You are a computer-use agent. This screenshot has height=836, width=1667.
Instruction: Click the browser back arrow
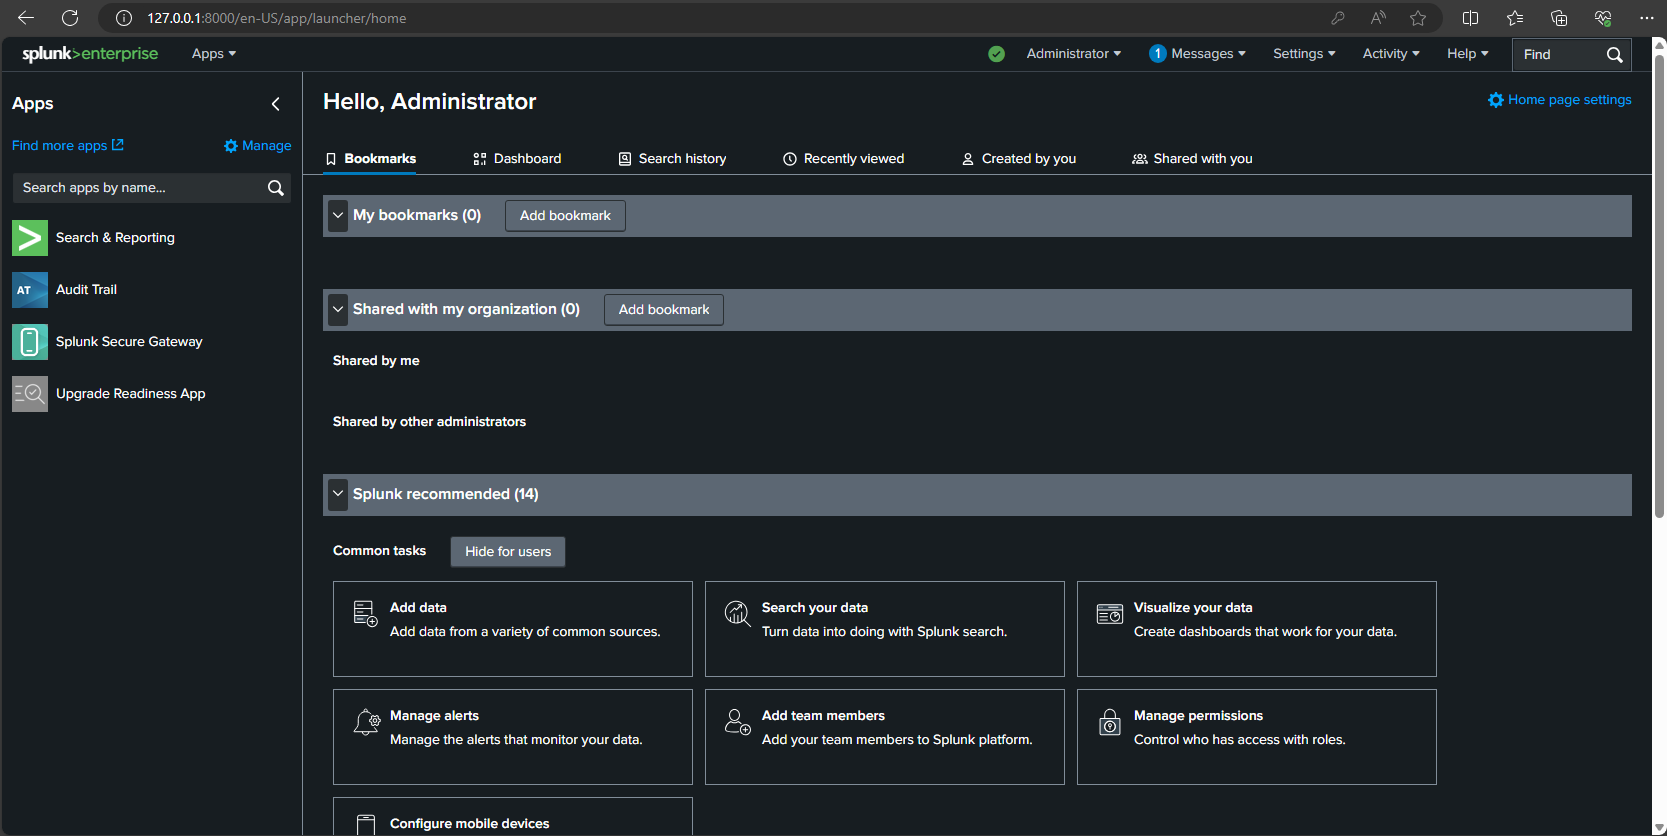26,18
